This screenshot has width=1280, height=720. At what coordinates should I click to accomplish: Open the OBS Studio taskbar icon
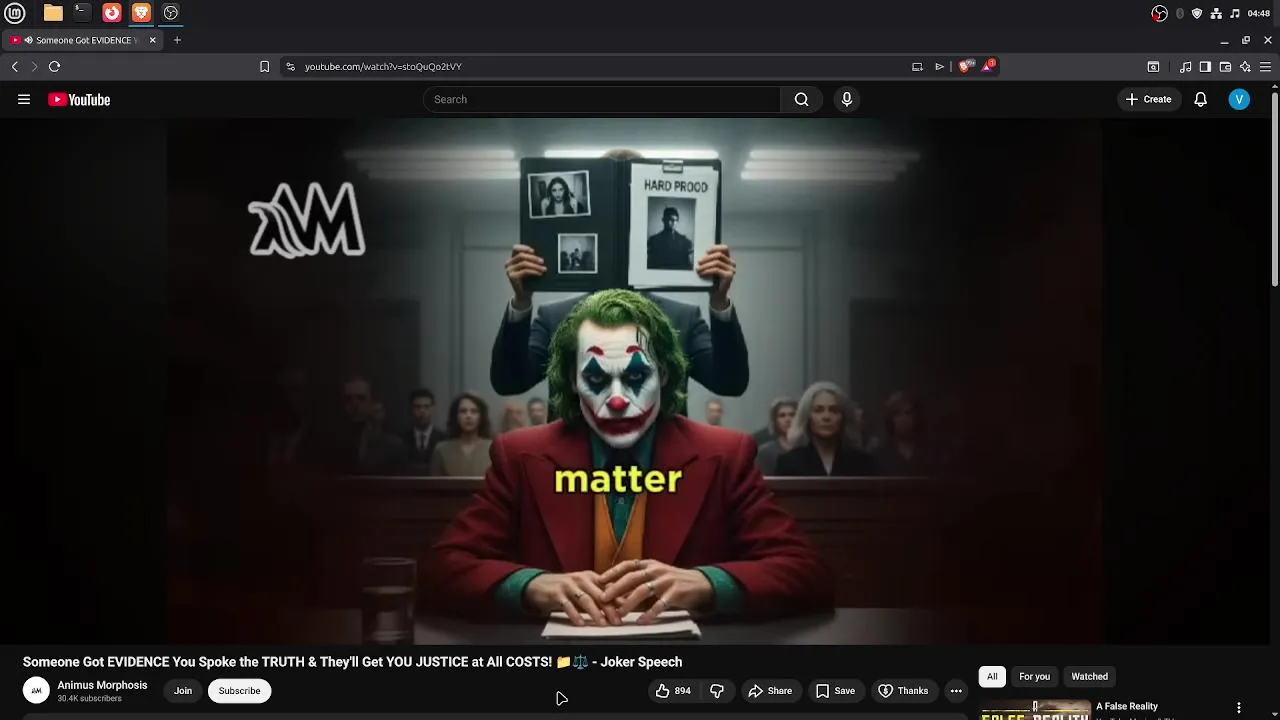(171, 13)
